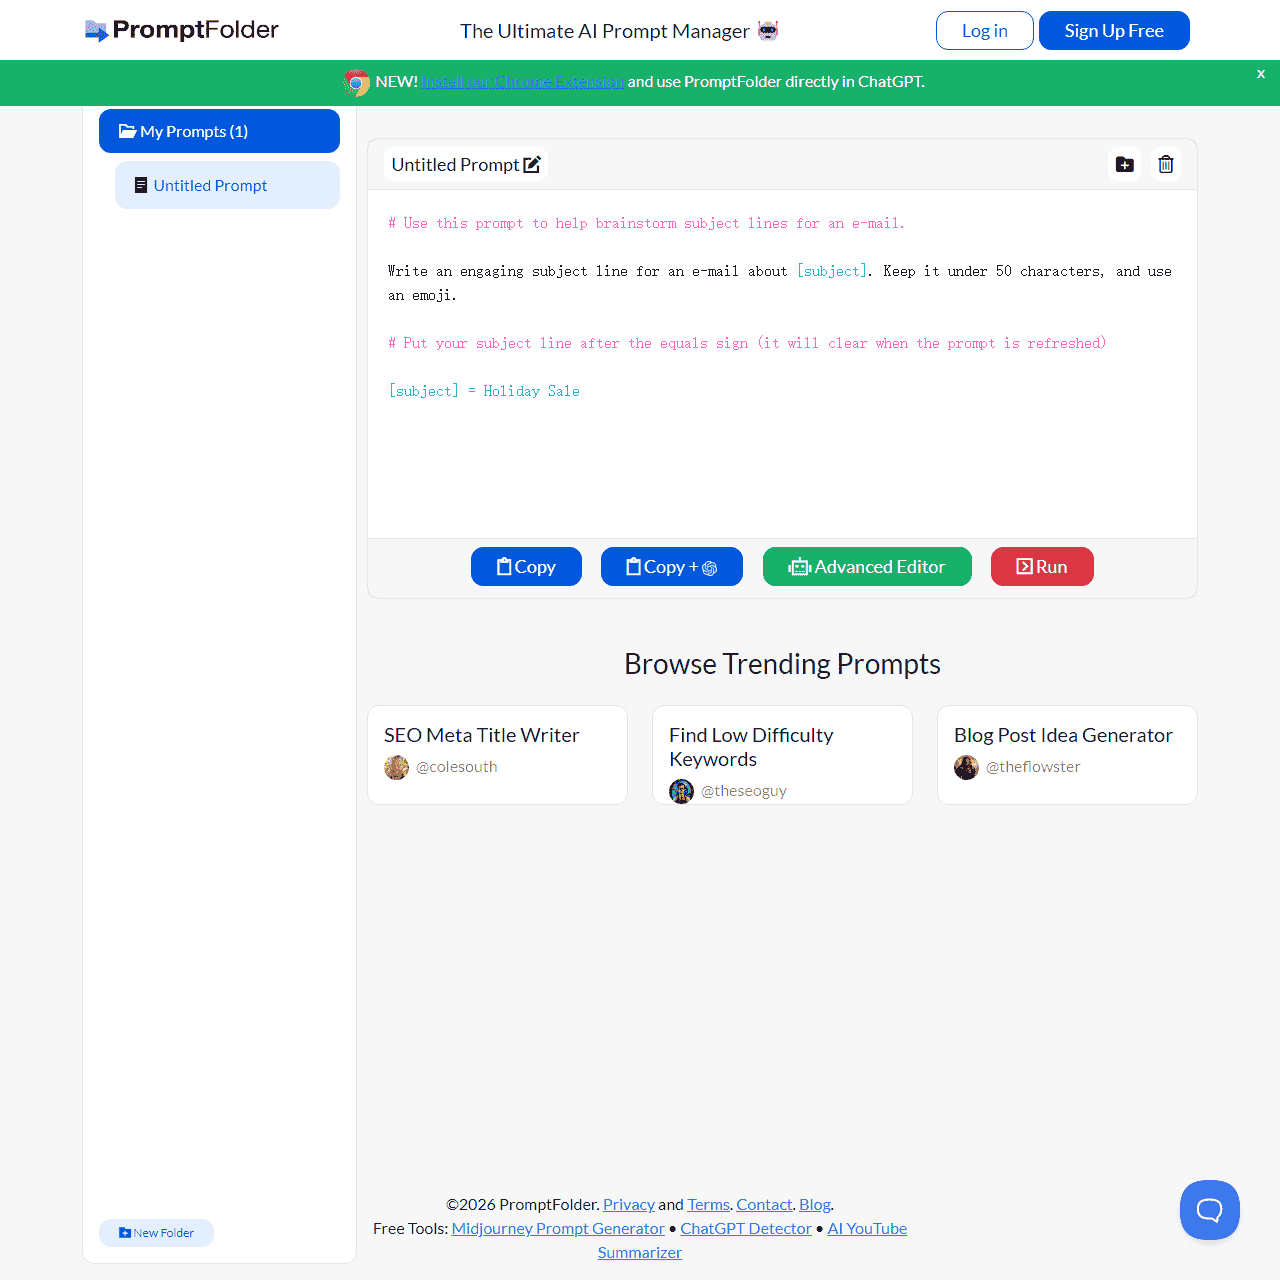Click Copy + ChatGPT button

pyautogui.click(x=672, y=567)
